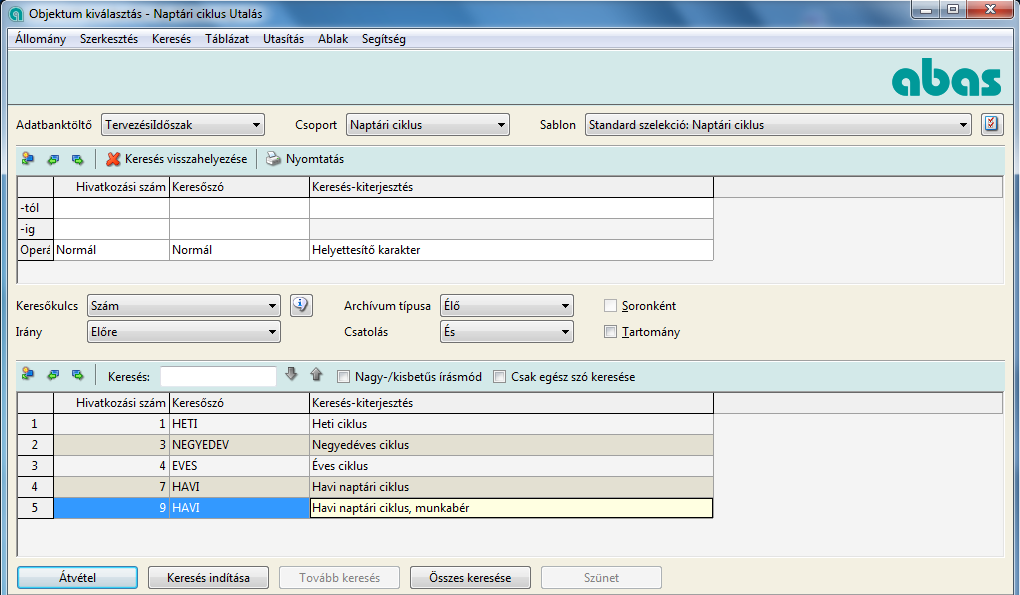Toggle Nagy-/kisbetűs írásmód checkbox
The image size is (1020, 595).
pyautogui.click(x=343, y=377)
